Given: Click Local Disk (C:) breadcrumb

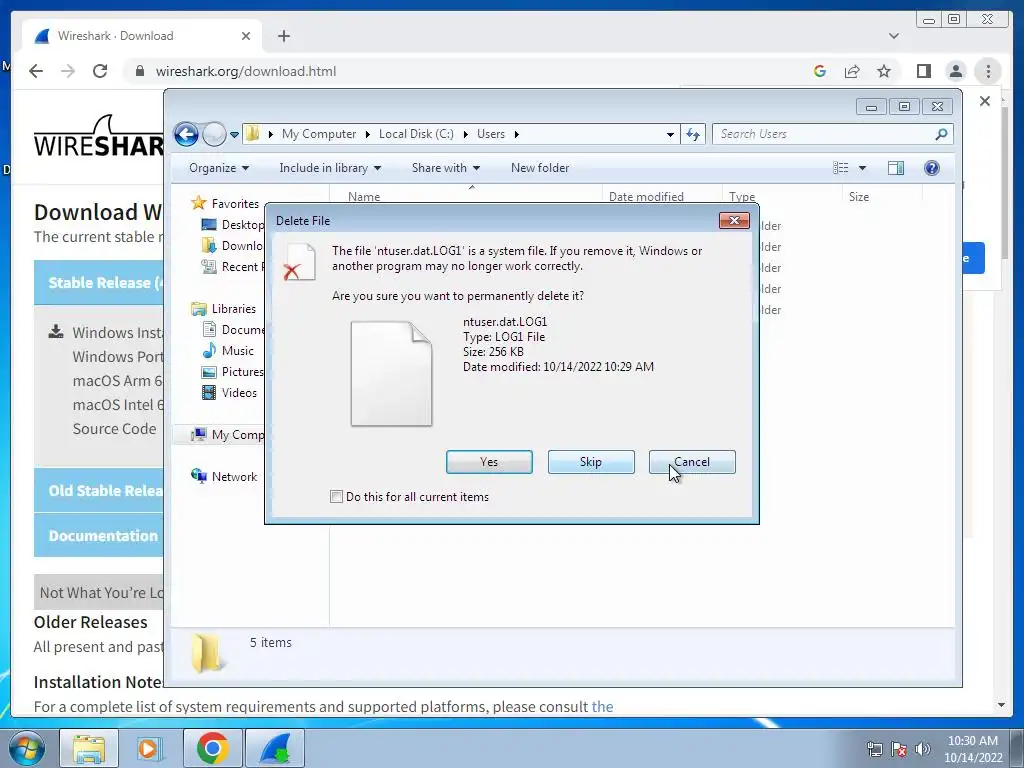Looking at the screenshot, I should point(416,134).
